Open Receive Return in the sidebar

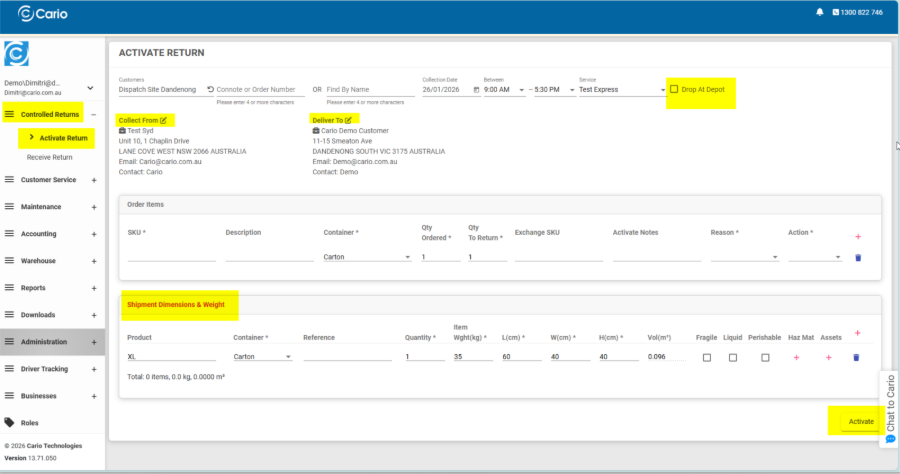[50, 157]
